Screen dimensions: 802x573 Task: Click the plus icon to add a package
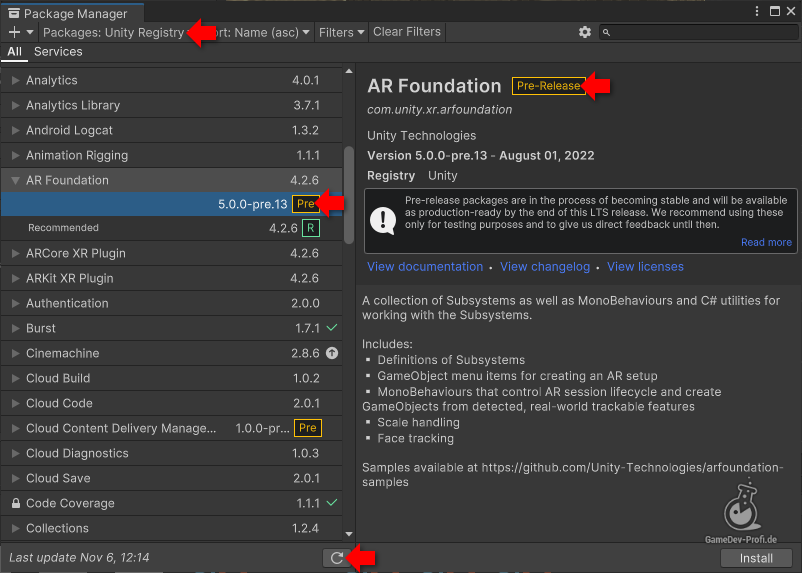click(14, 32)
